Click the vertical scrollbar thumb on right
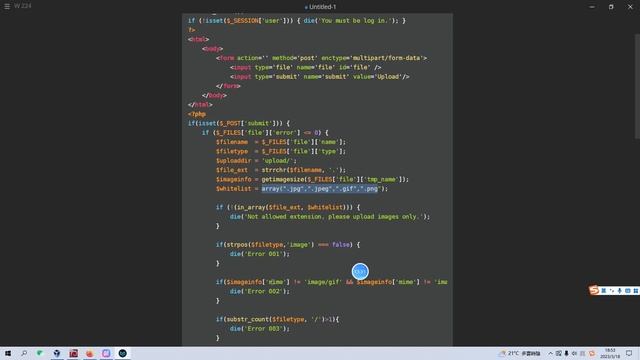This screenshot has width=640, height=360. pos(637,87)
